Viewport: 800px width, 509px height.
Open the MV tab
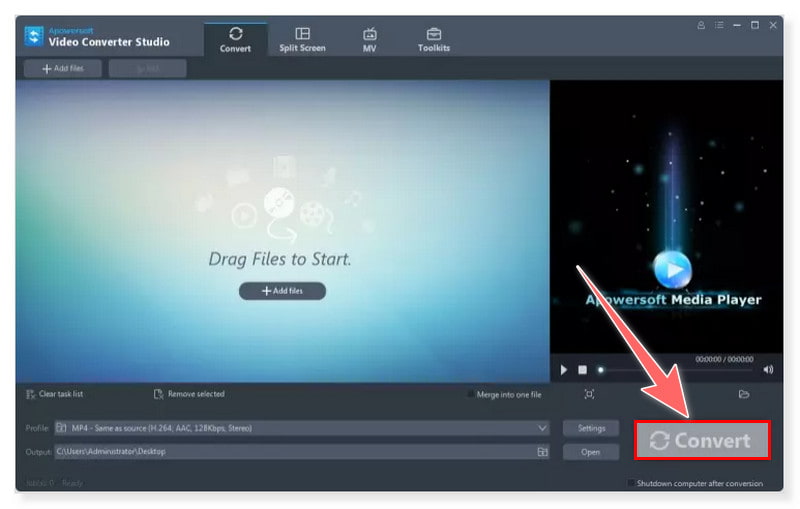pos(369,39)
